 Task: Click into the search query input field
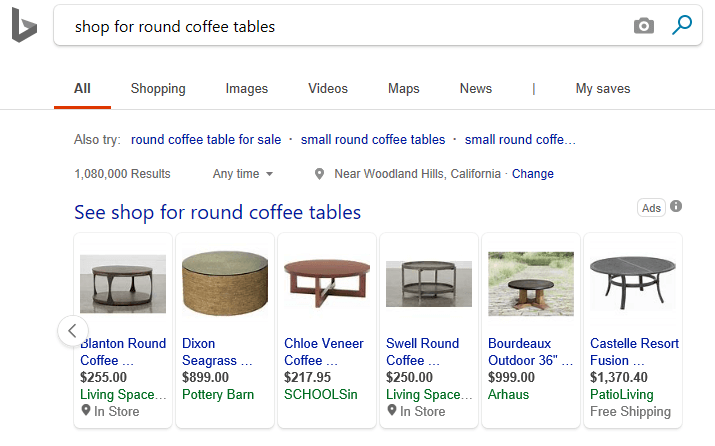click(347, 26)
